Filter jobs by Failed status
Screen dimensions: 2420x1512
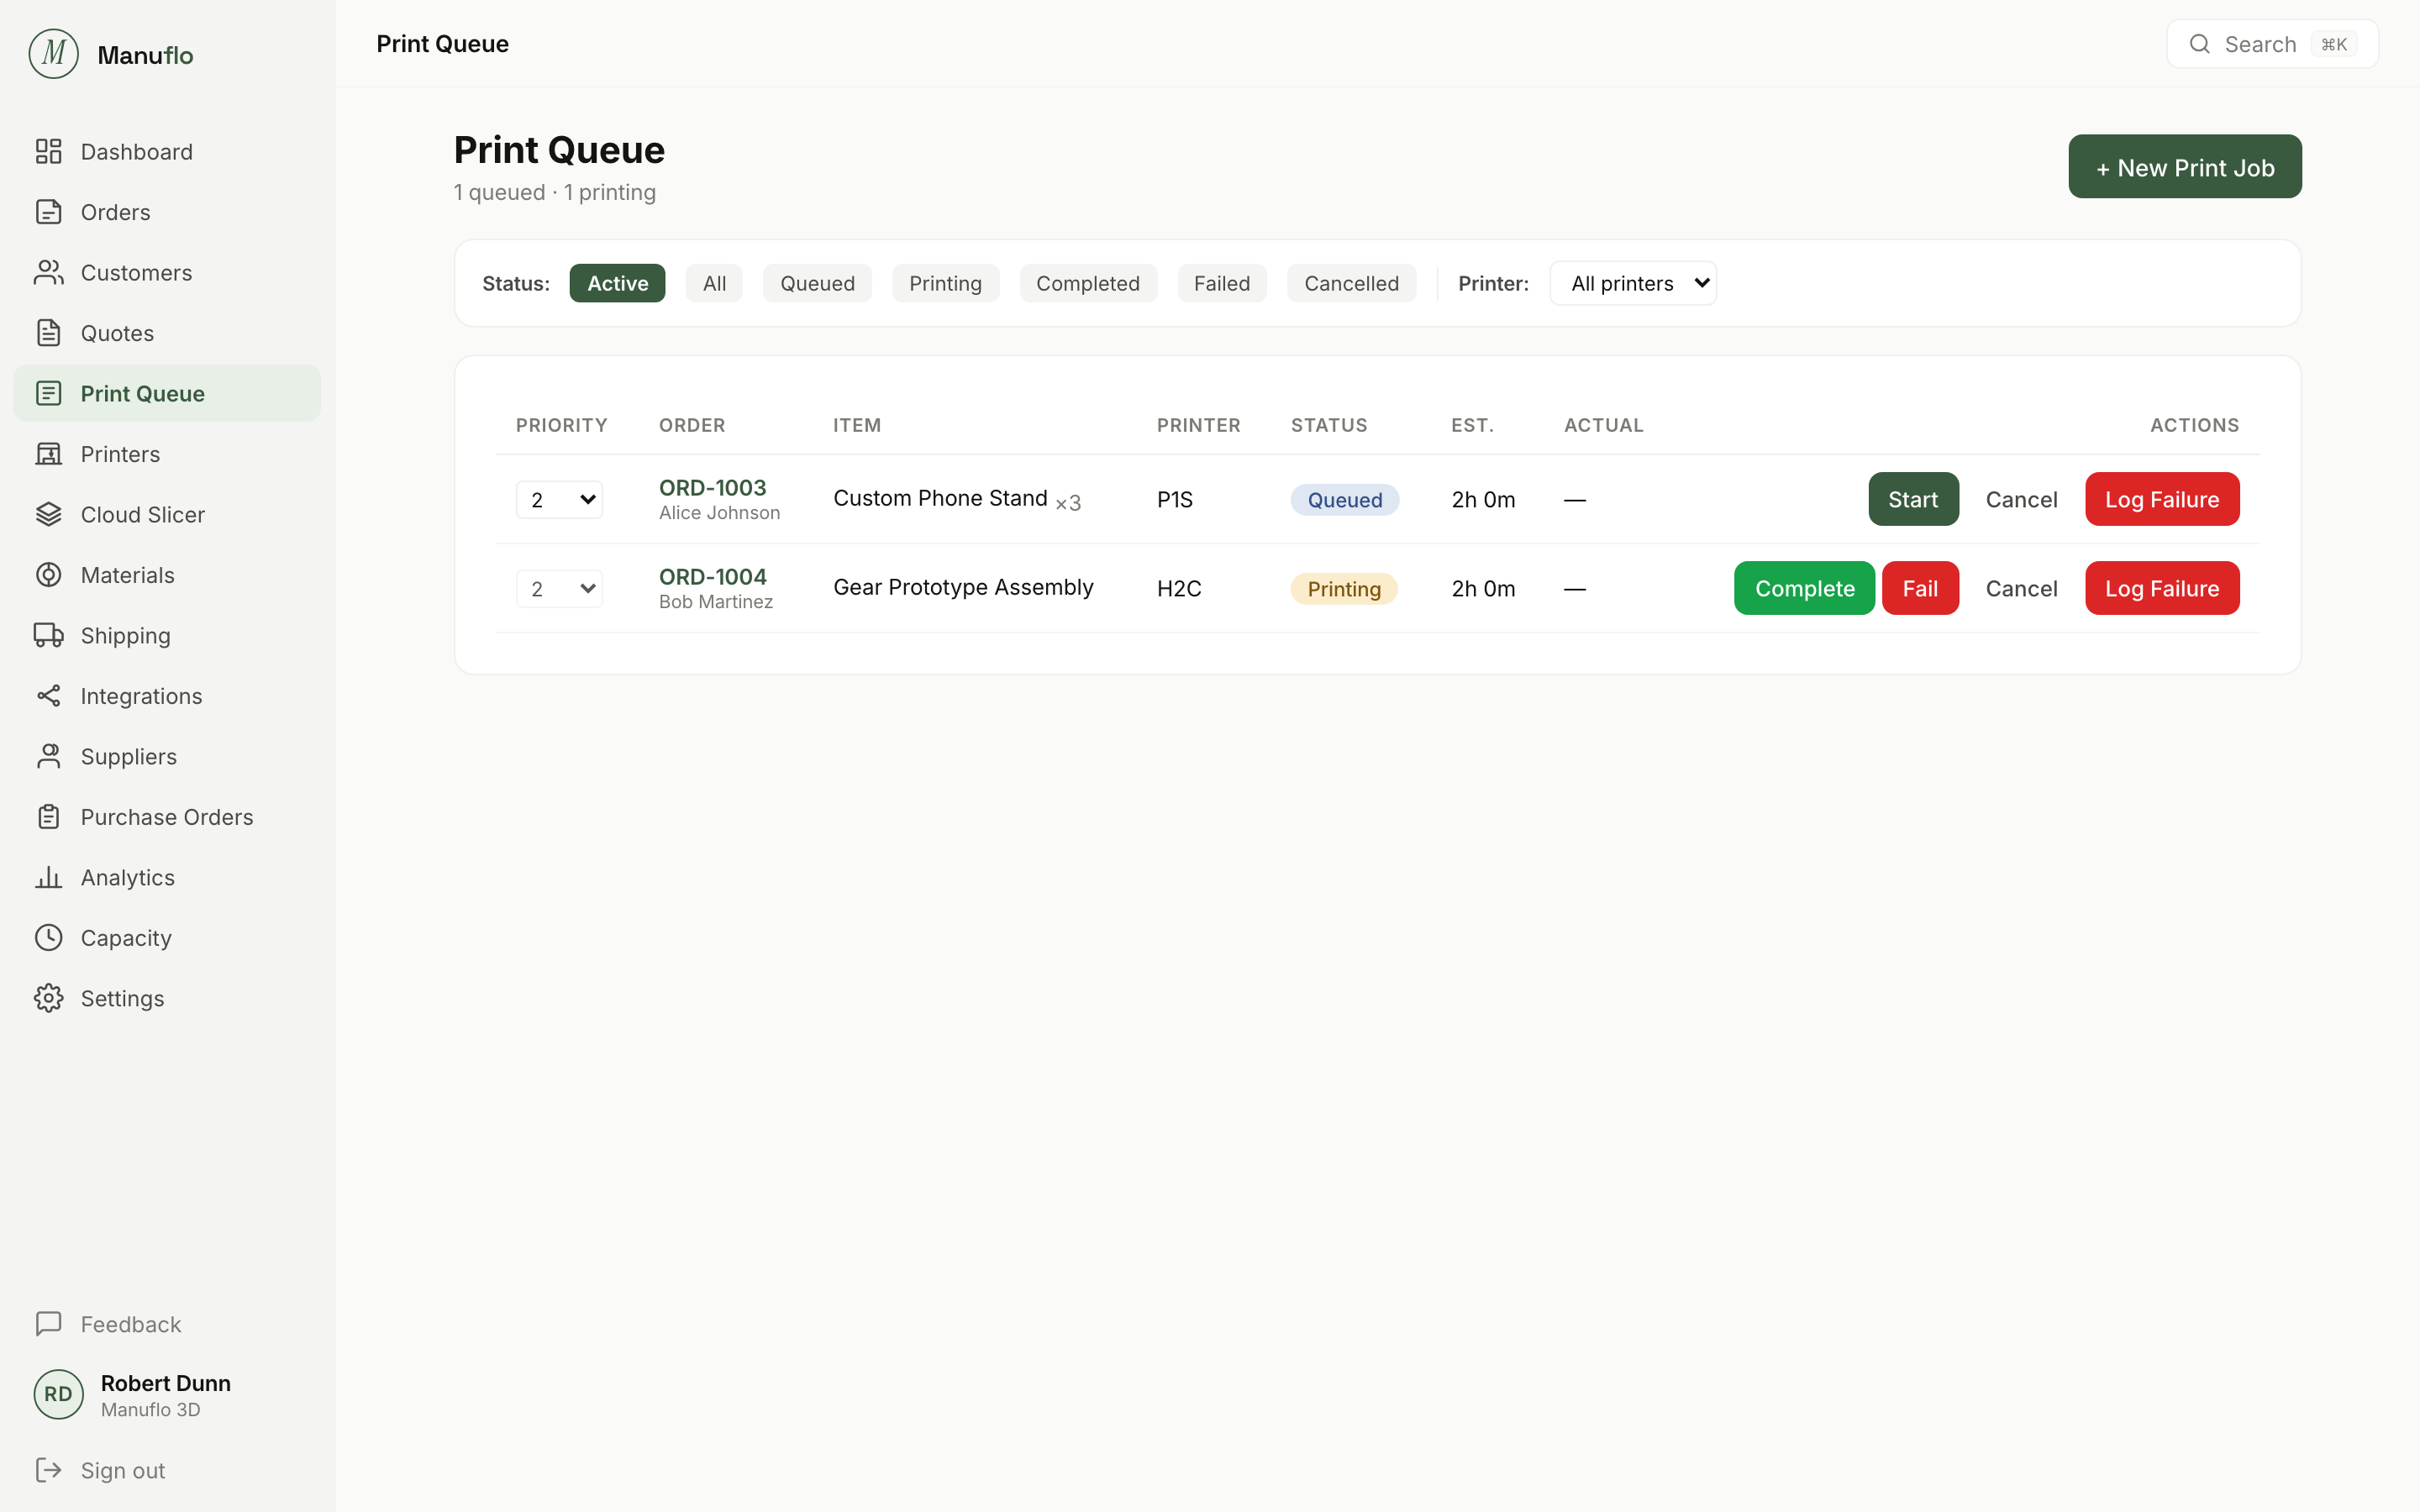coord(1221,283)
